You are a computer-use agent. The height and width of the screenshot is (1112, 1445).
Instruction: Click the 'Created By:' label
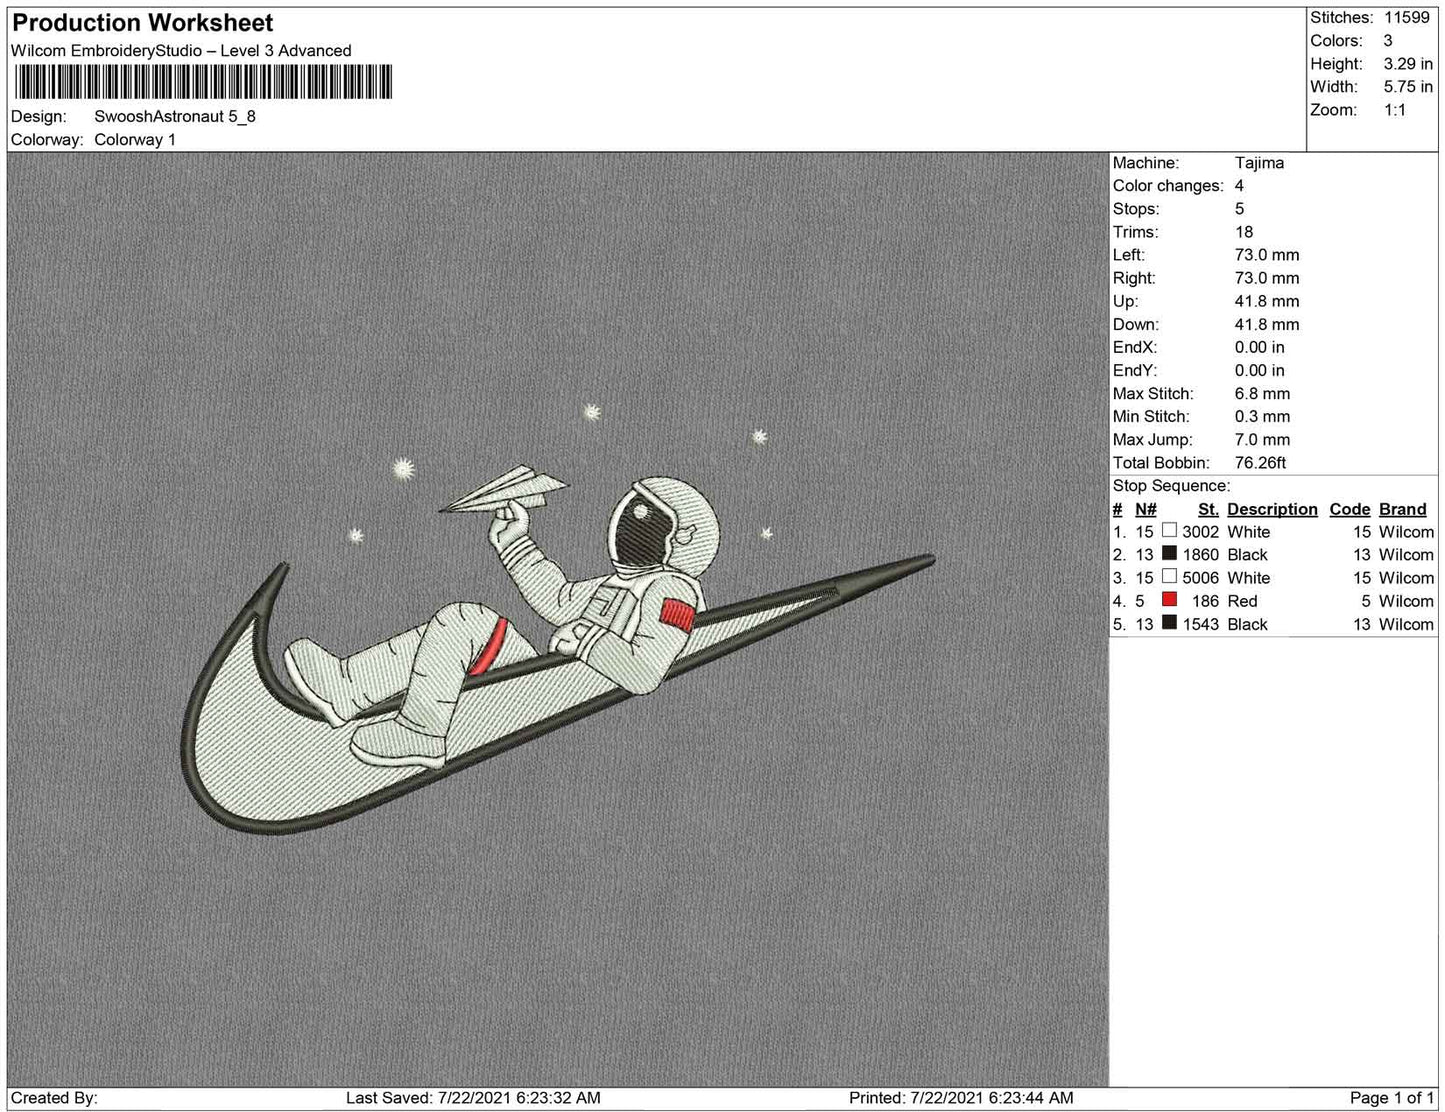click(54, 1098)
